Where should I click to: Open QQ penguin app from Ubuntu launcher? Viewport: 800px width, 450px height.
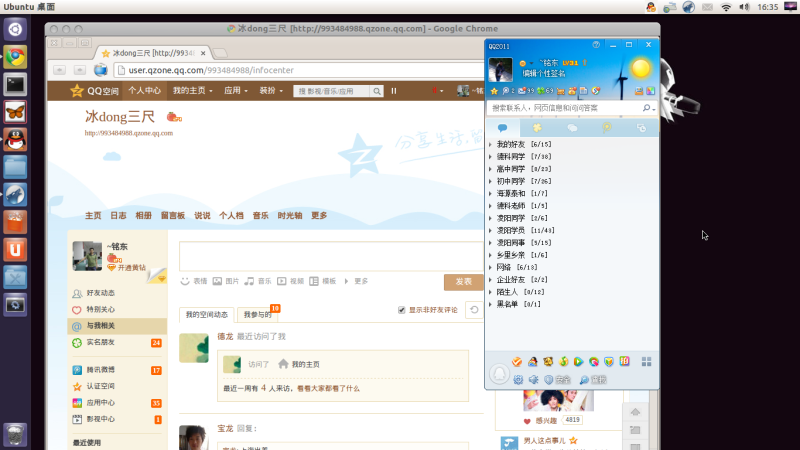coord(15,139)
